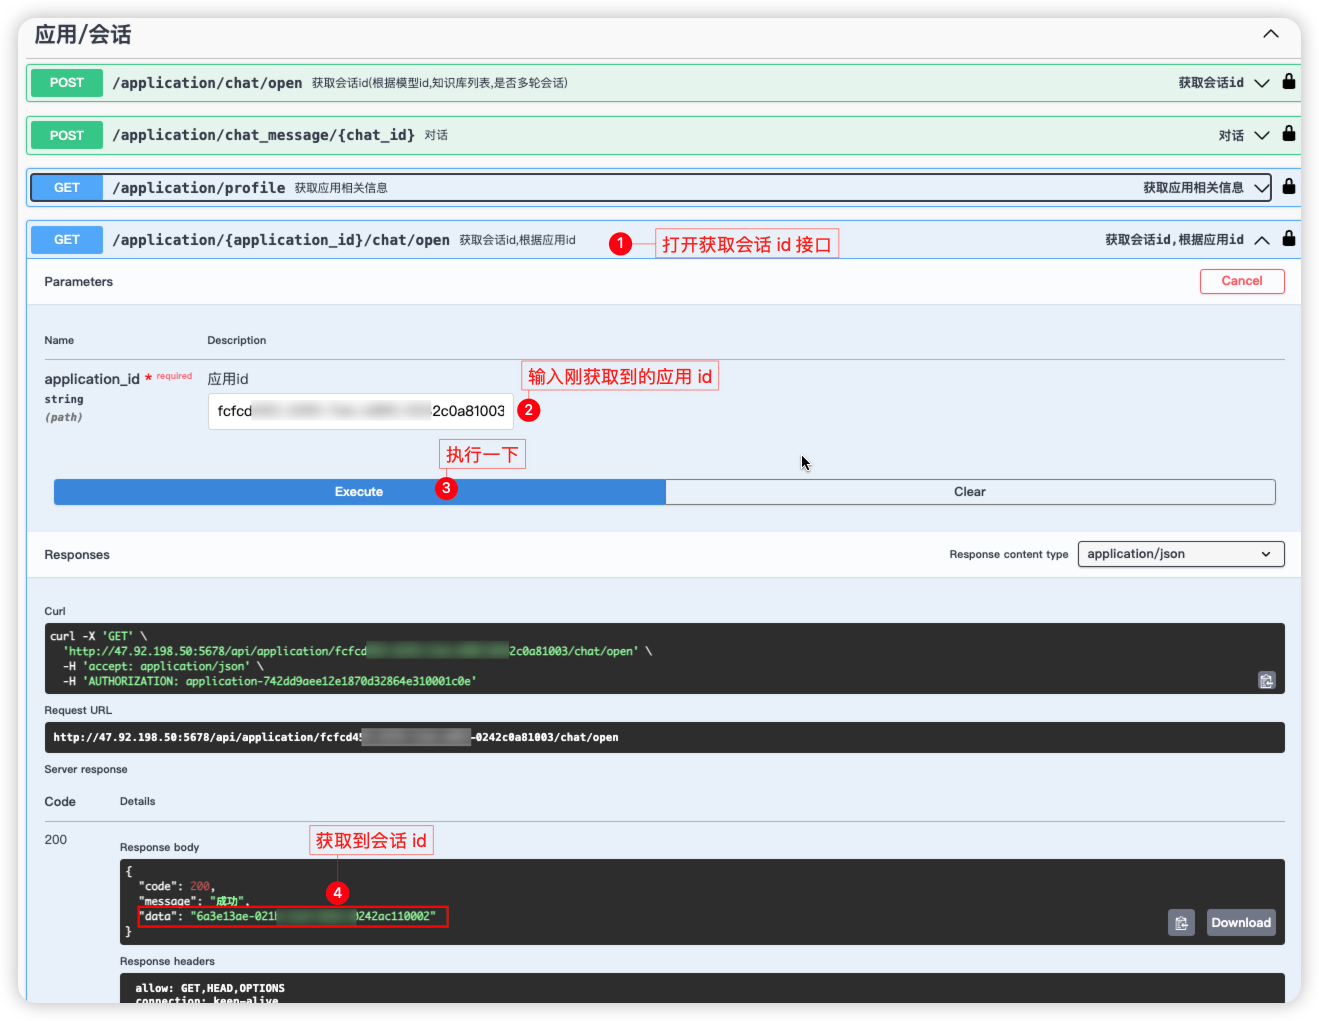Click the GET badge on the profile endpoint
Screen dimensions: 1319x1021
pyautogui.click(x=66, y=187)
